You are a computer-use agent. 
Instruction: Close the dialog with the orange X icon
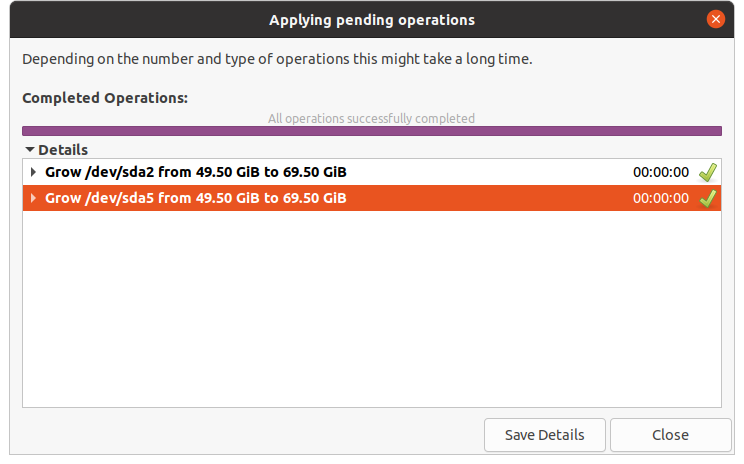click(x=715, y=19)
